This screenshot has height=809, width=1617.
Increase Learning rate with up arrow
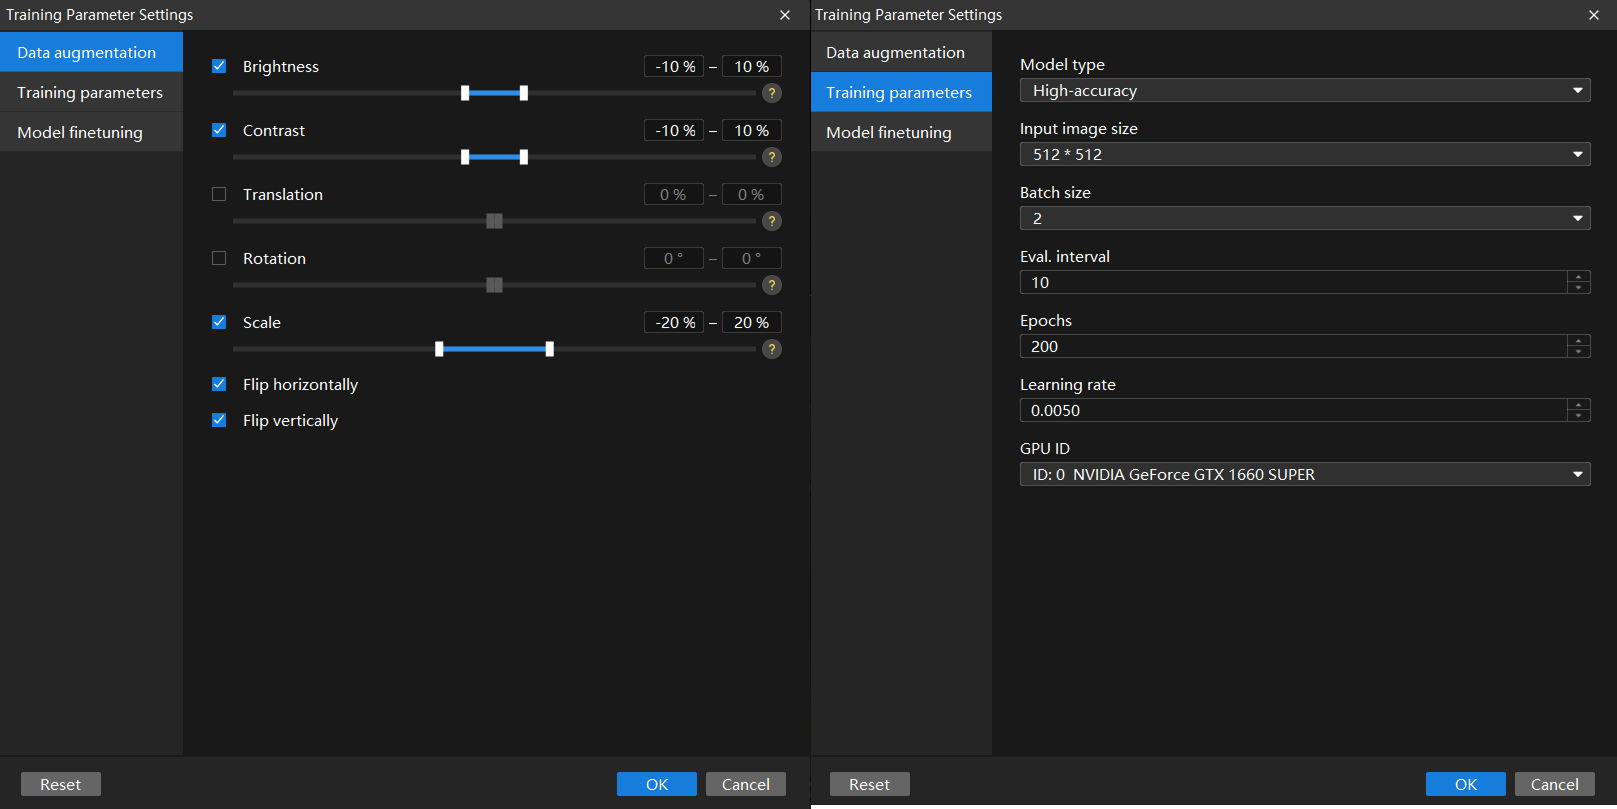[1579, 405]
